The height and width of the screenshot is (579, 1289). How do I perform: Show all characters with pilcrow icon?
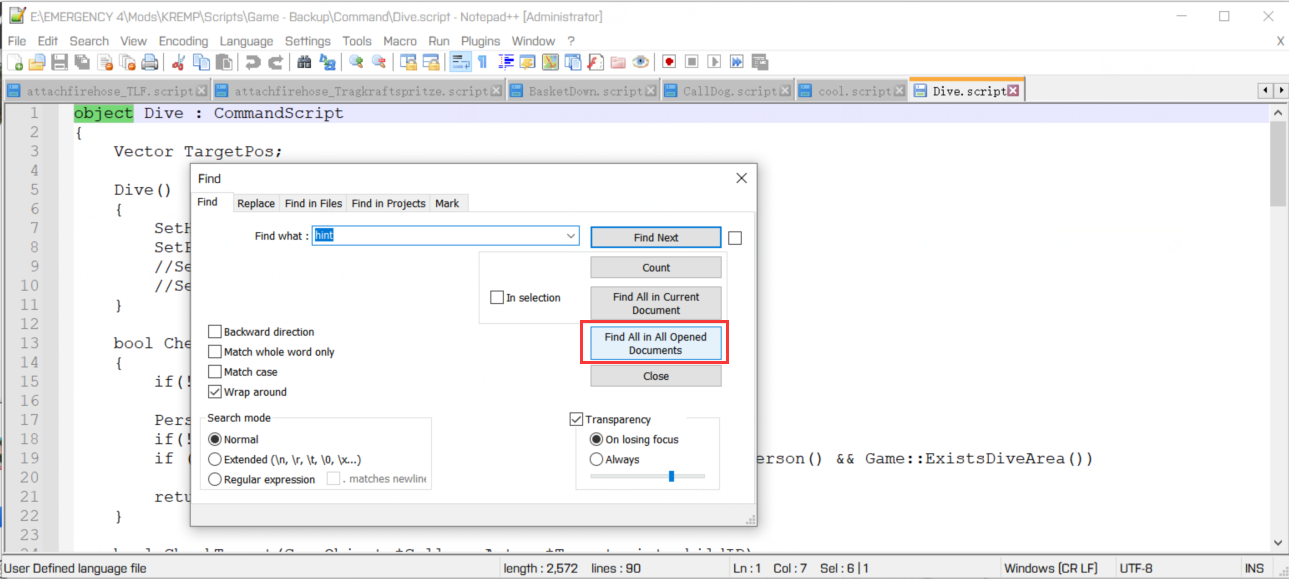pyautogui.click(x=483, y=62)
